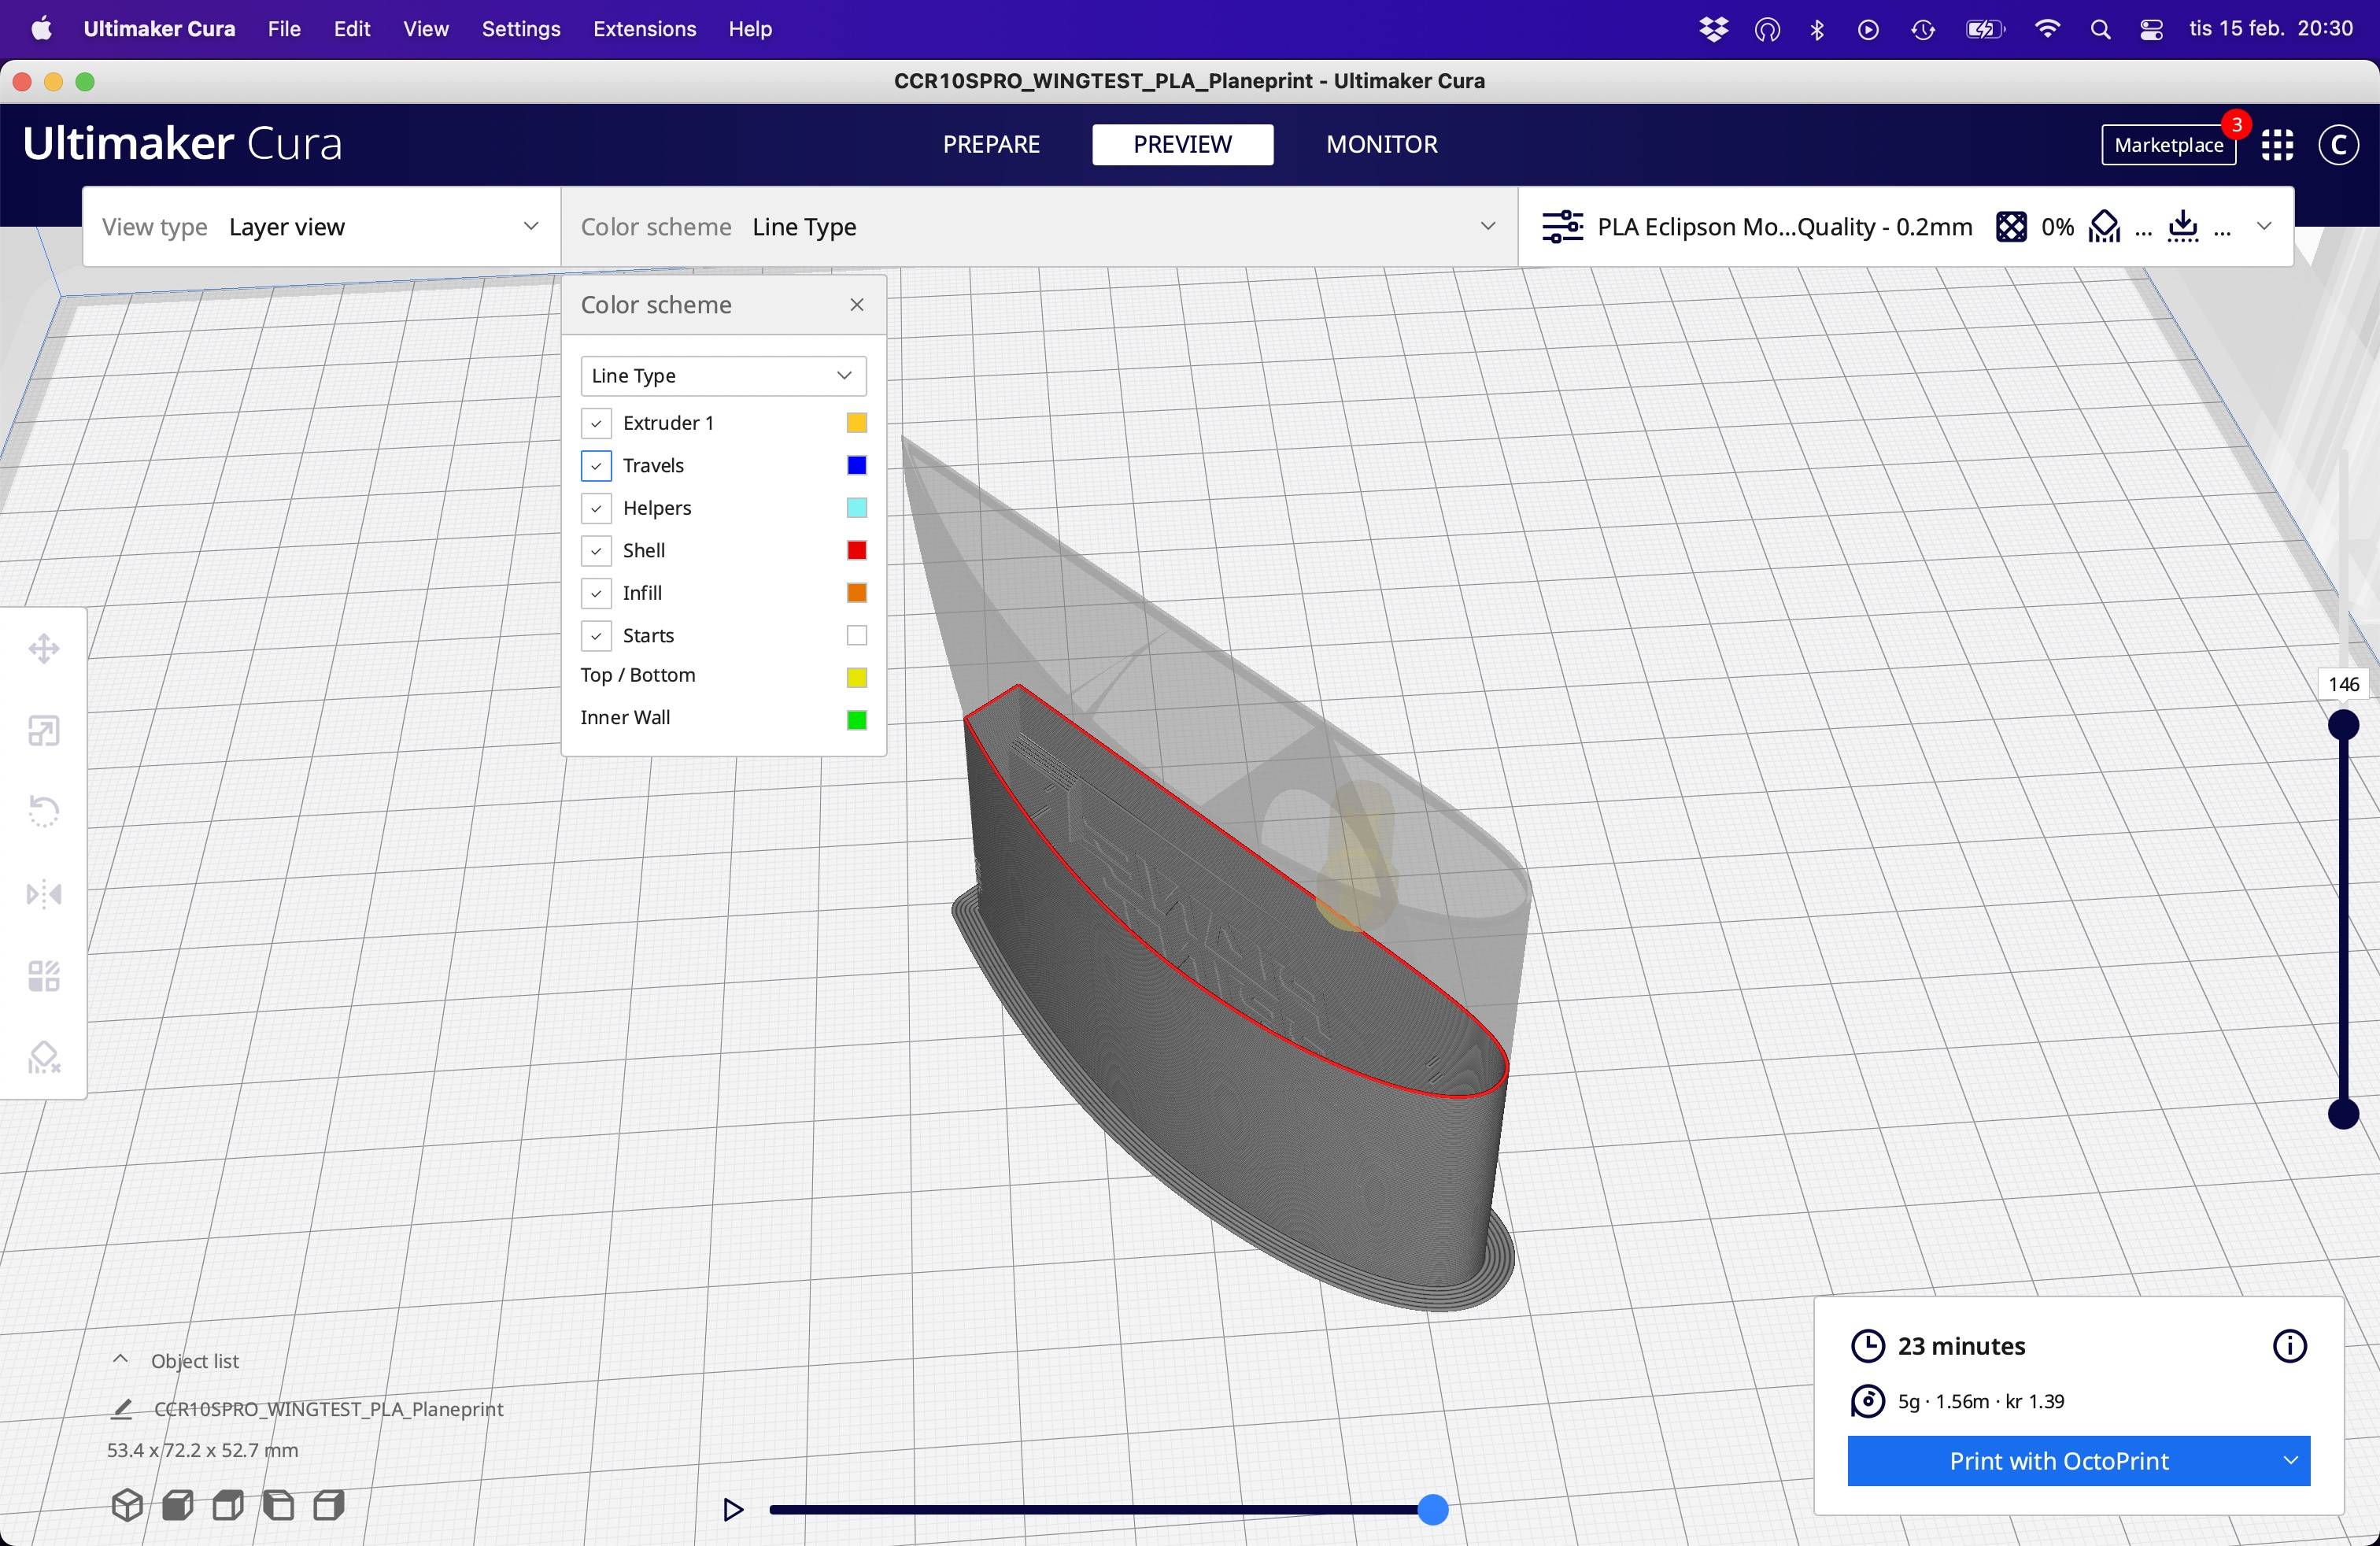Image resolution: width=2380 pixels, height=1546 pixels.
Task: Click Print with OctoPrint button
Action: [2057, 1461]
